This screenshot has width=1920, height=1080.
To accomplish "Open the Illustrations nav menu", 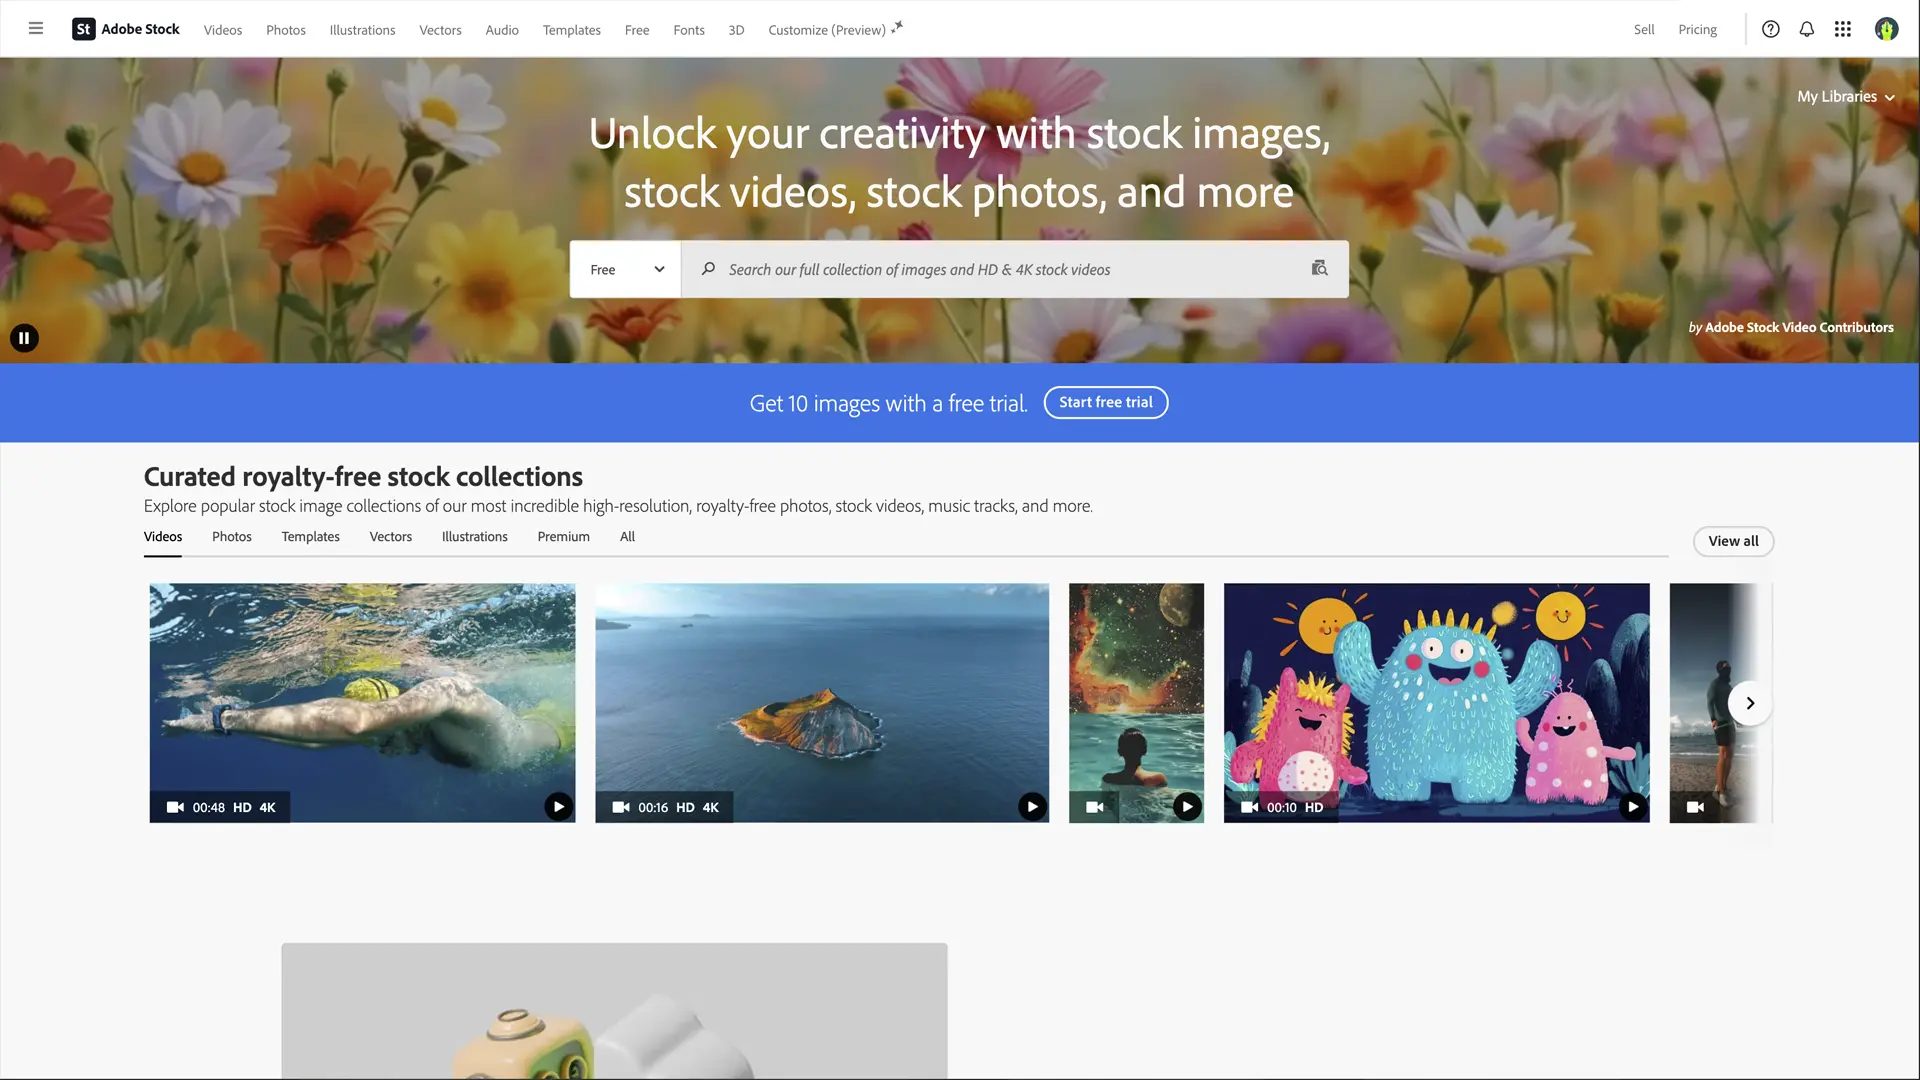I will pyautogui.click(x=362, y=30).
